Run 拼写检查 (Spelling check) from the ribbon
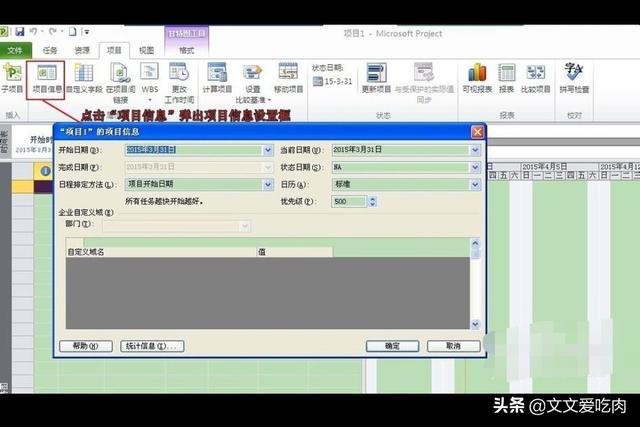The image size is (640, 427). 574,78
